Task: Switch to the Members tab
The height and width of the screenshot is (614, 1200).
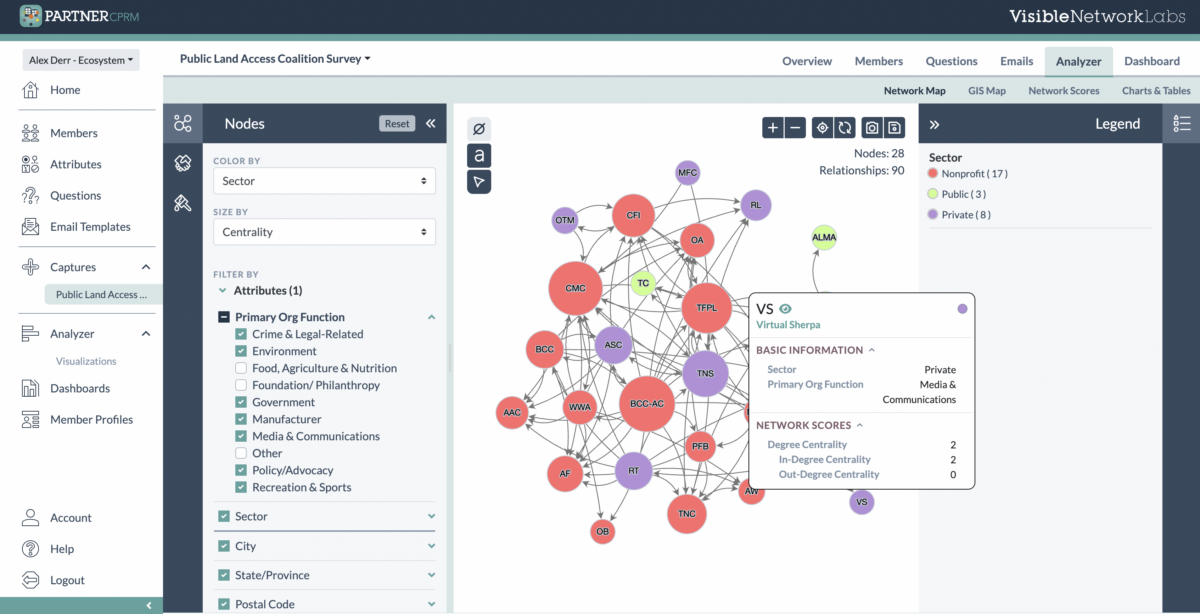Action: (x=879, y=61)
